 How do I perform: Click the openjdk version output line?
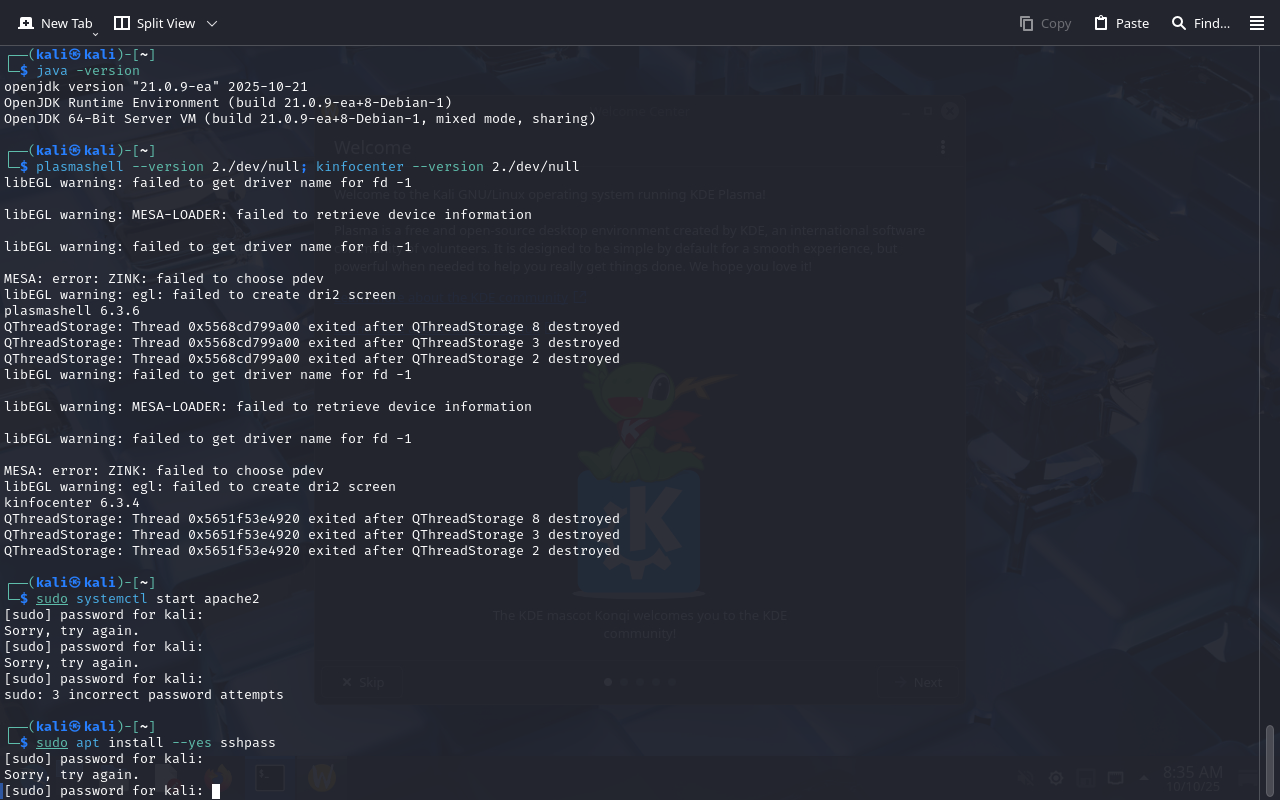point(156,87)
